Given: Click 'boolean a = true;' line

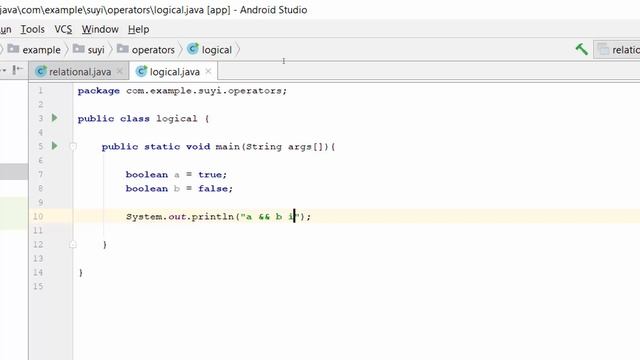Looking at the screenshot, I should click(176, 175).
